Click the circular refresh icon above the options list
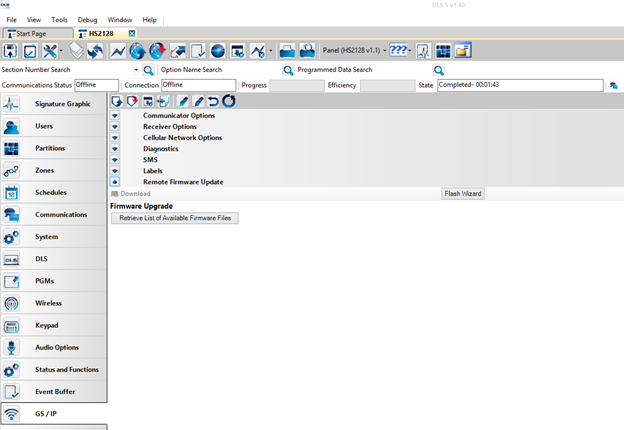The width and height of the screenshot is (624, 430). pyautogui.click(x=228, y=101)
